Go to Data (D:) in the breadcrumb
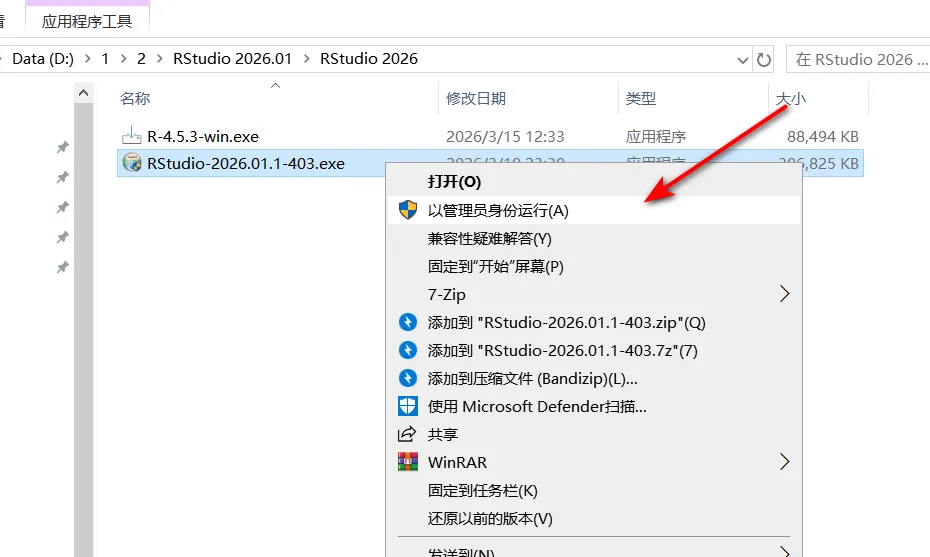 43,59
